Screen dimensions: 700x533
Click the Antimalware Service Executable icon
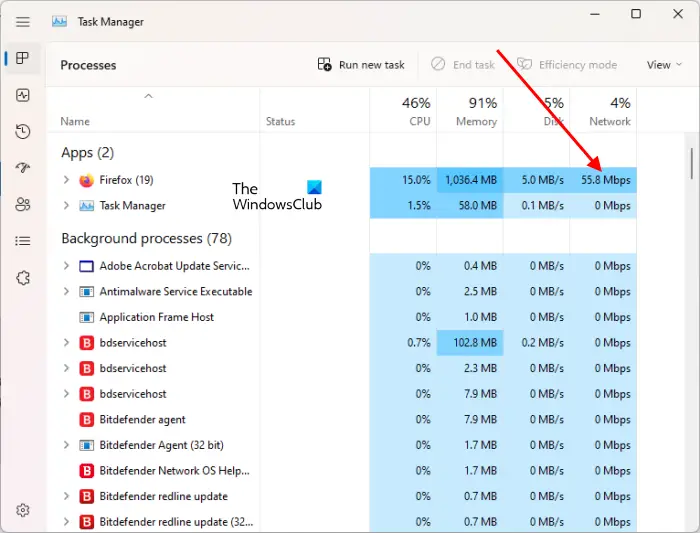pyautogui.click(x=87, y=291)
